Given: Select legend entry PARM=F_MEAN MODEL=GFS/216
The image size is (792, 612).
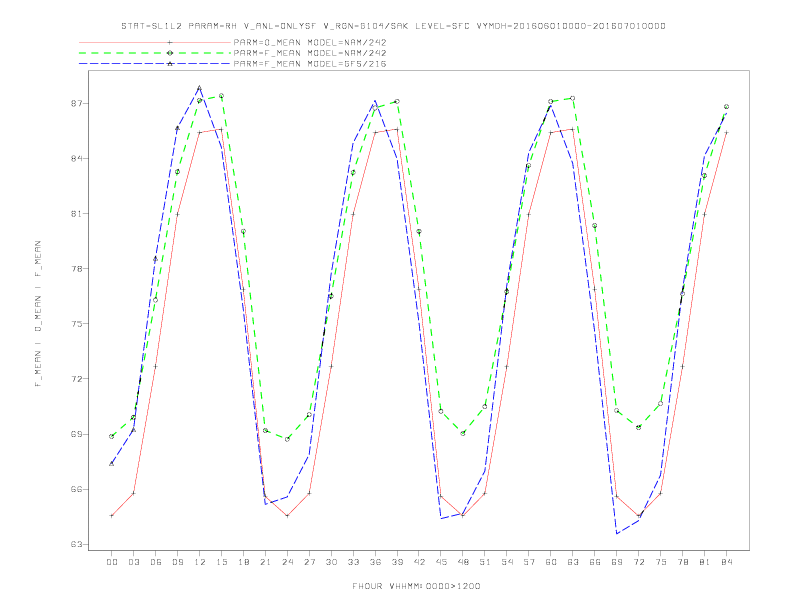Looking at the screenshot, I should pyautogui.click(x=310, y=64).
